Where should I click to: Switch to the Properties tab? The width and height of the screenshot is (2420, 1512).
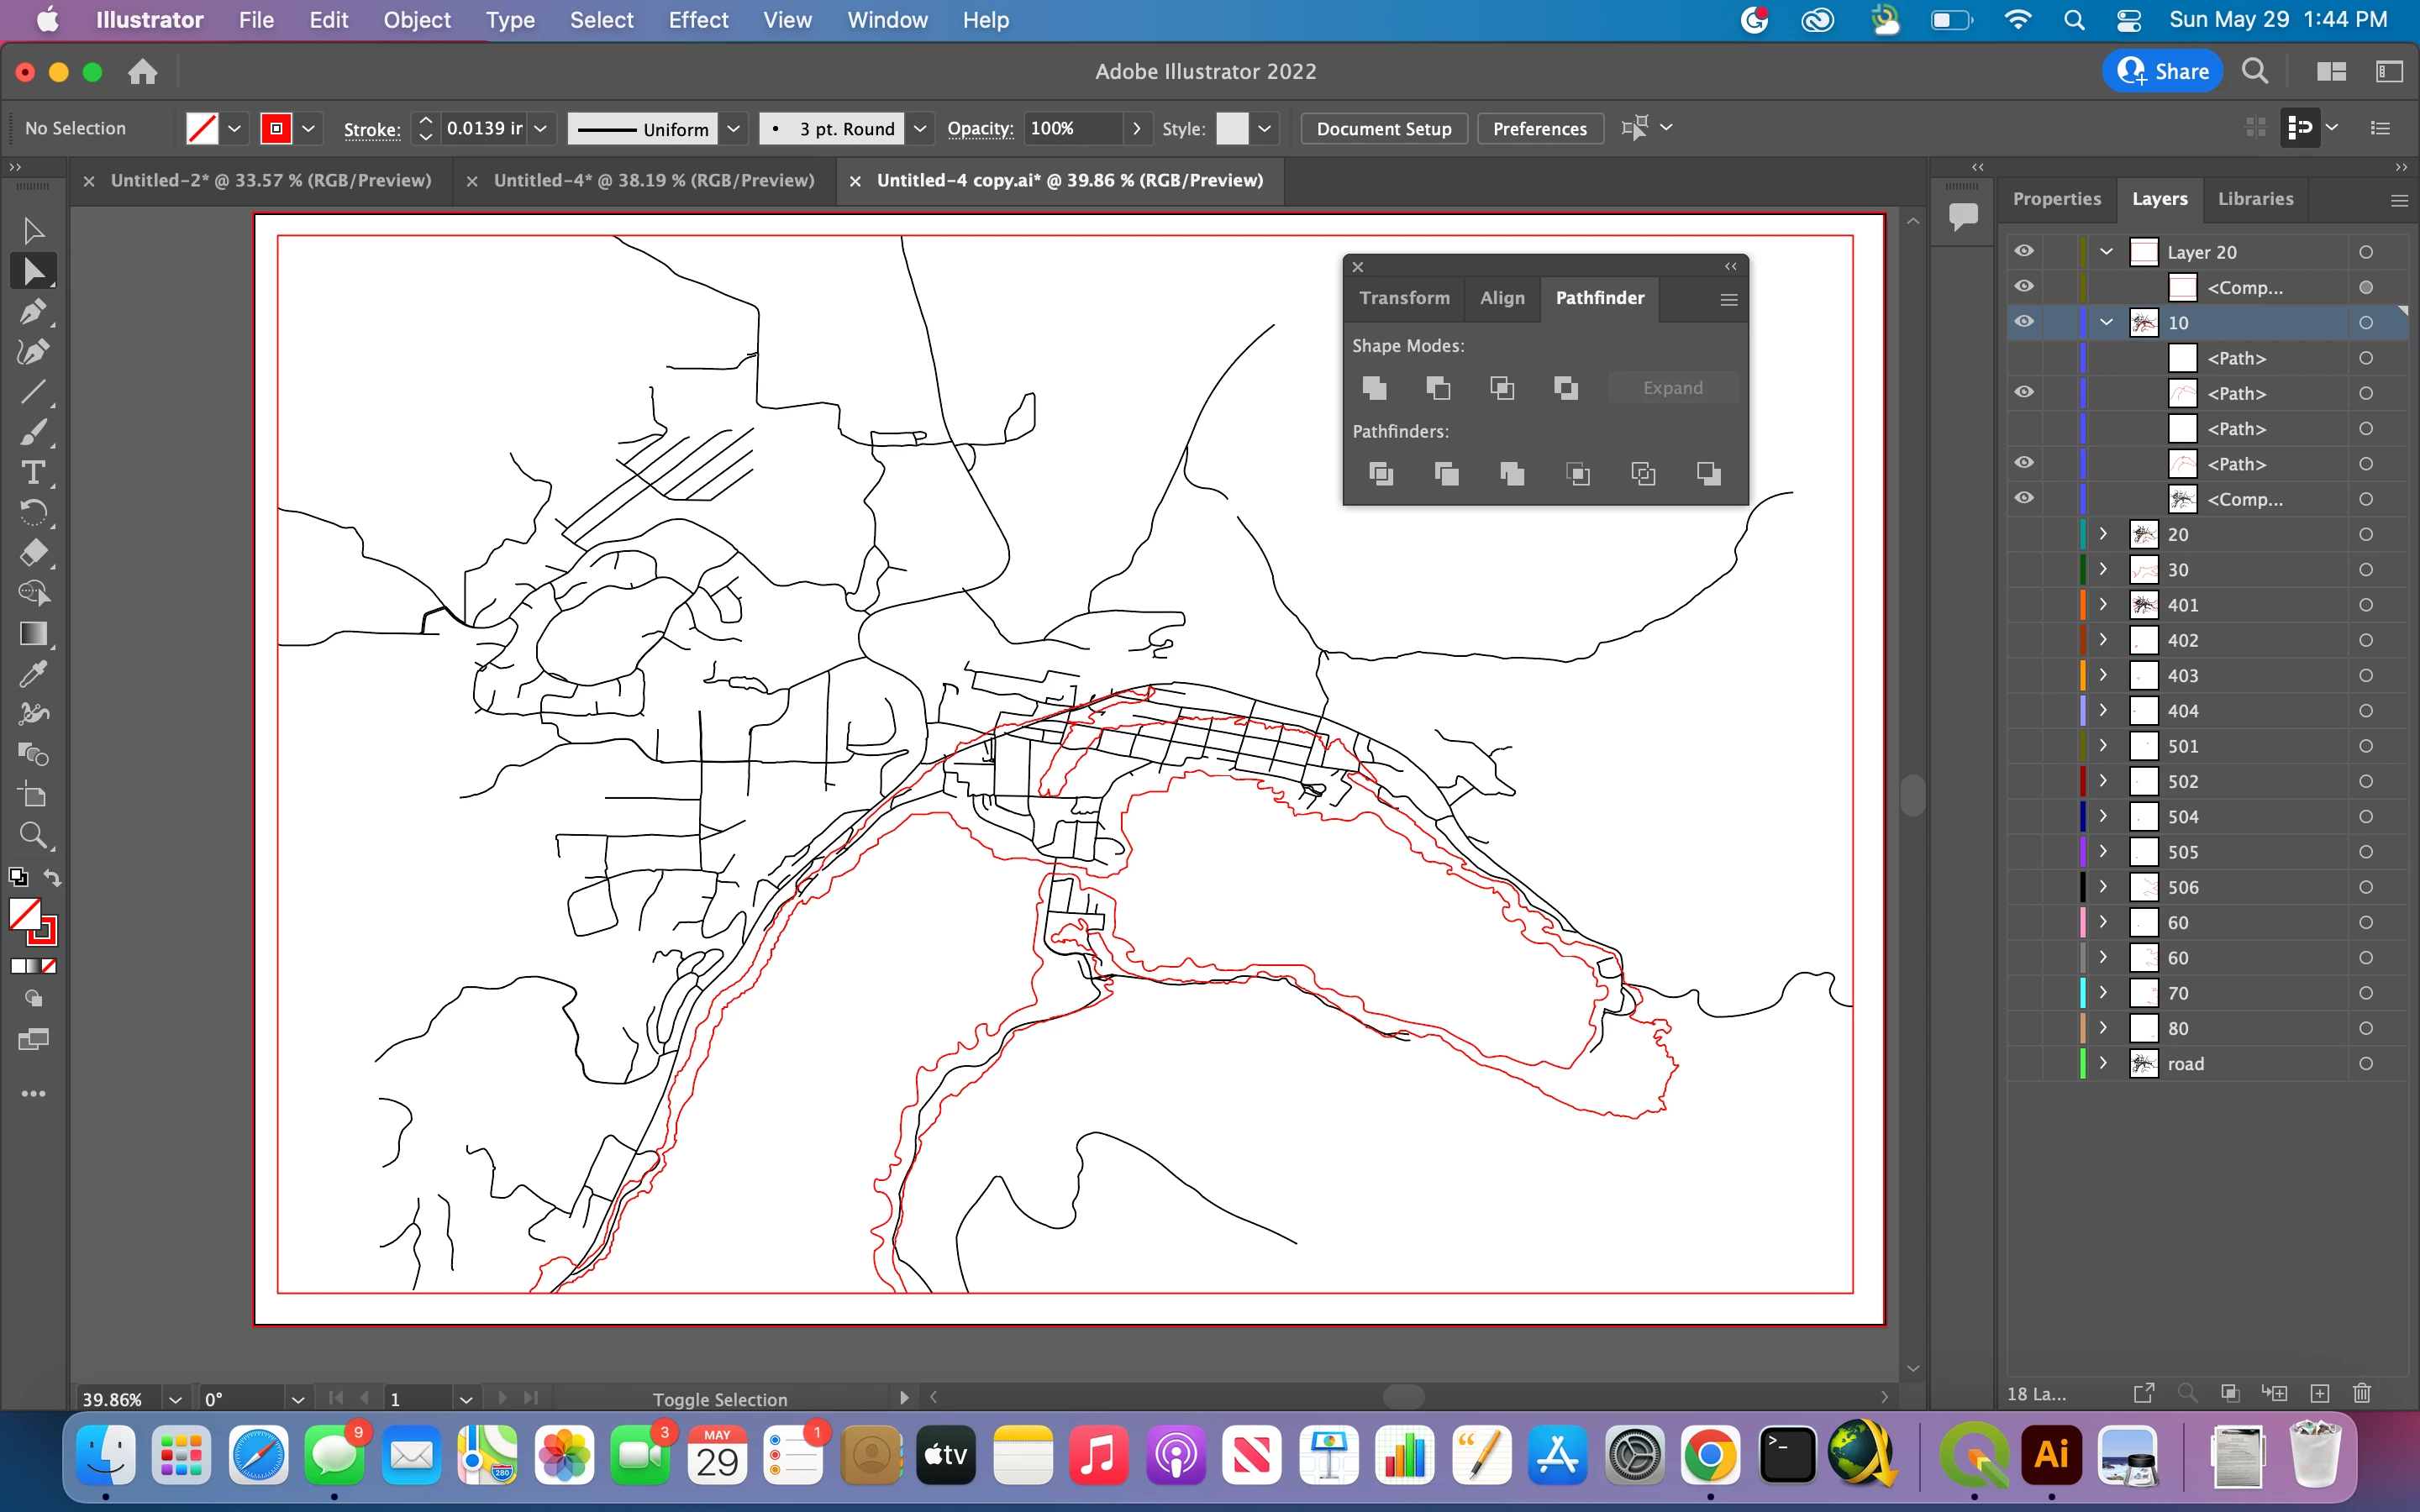click(2056, 198)
